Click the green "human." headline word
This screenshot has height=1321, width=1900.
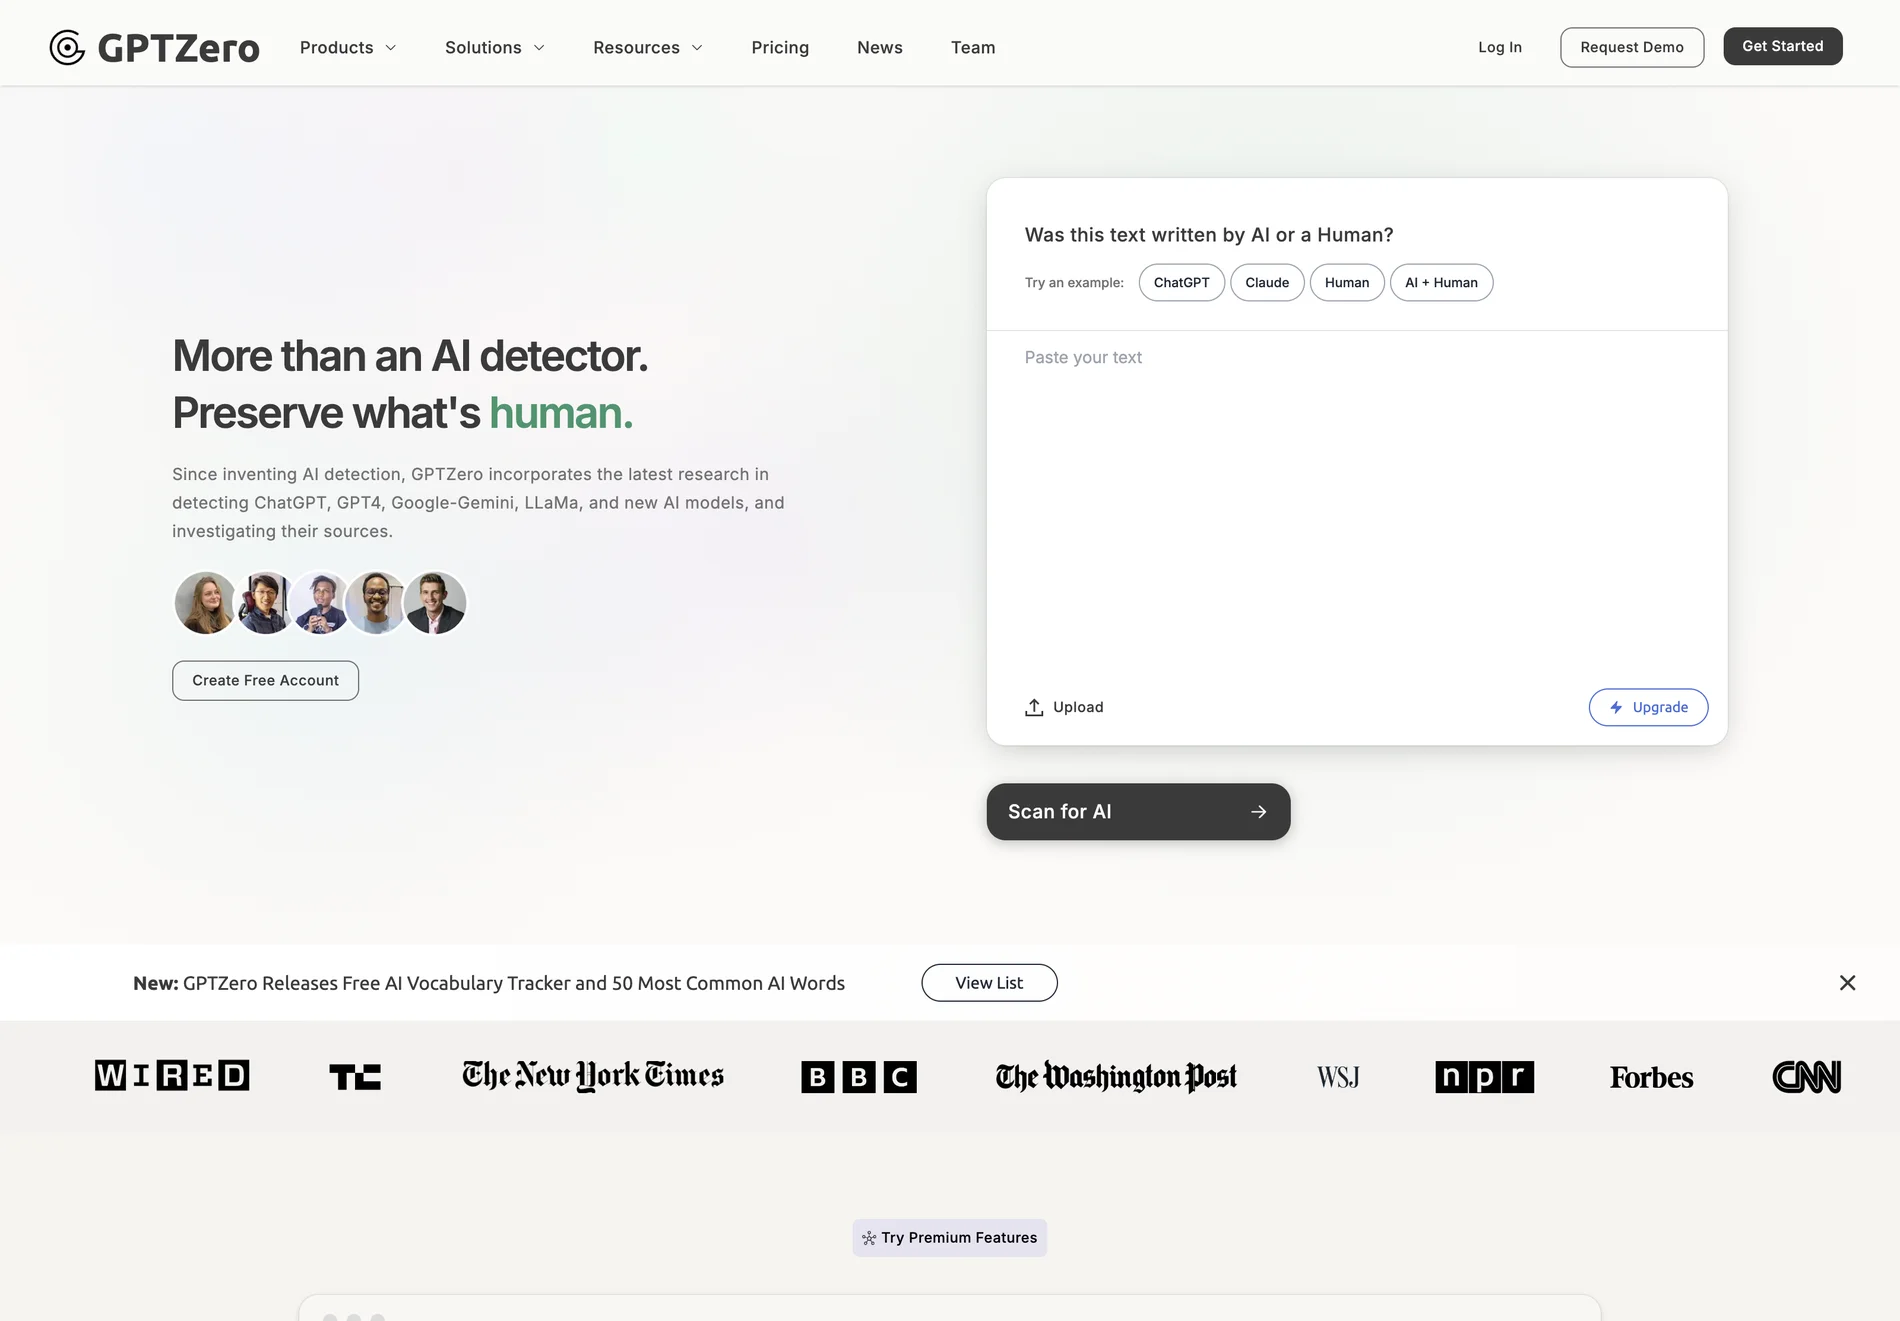pyautogui.click(x=561, y=412)
